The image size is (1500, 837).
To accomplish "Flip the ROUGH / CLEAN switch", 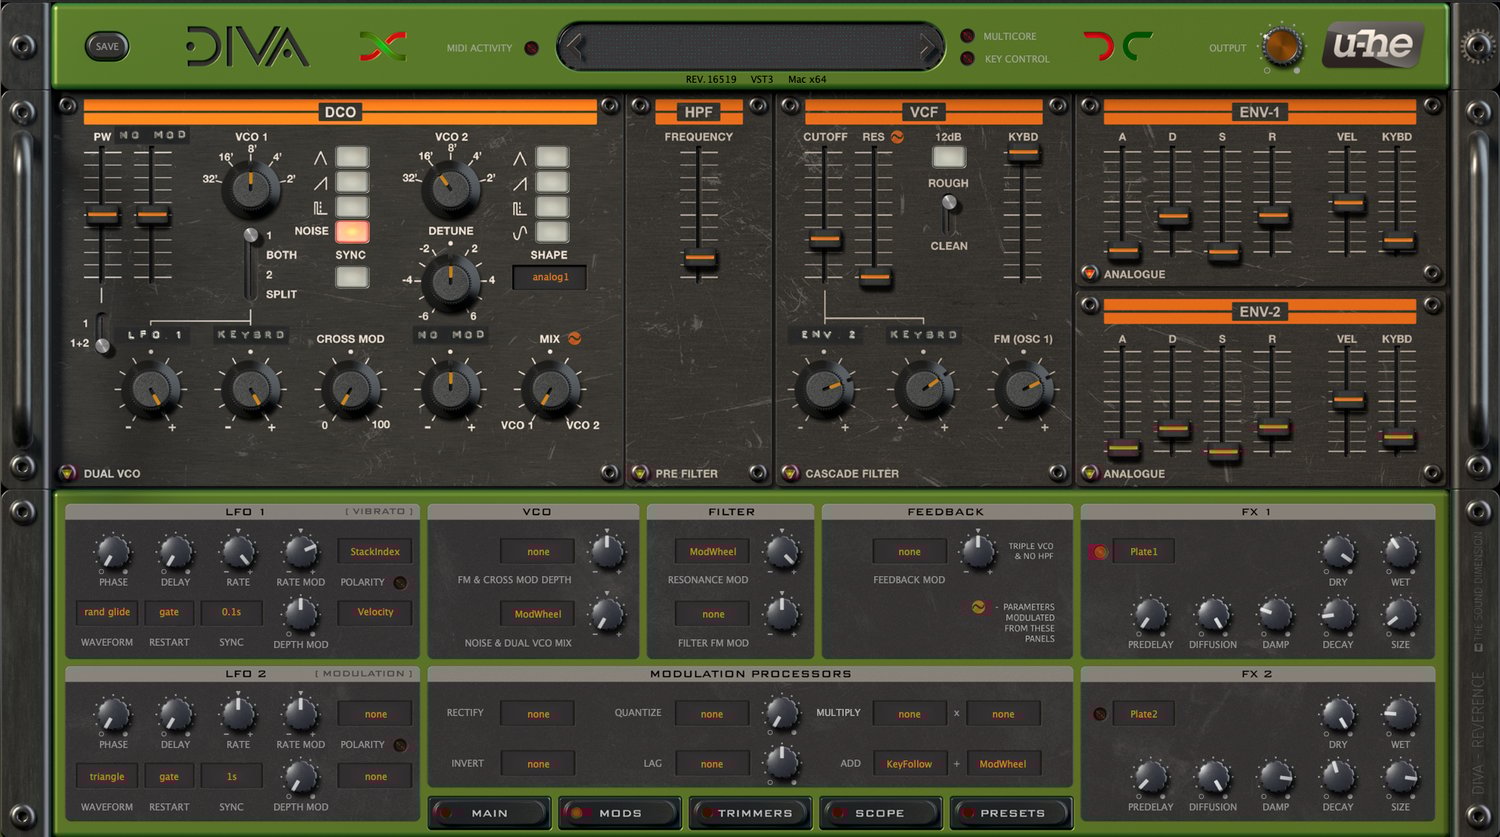I will (x=949, y=213).
